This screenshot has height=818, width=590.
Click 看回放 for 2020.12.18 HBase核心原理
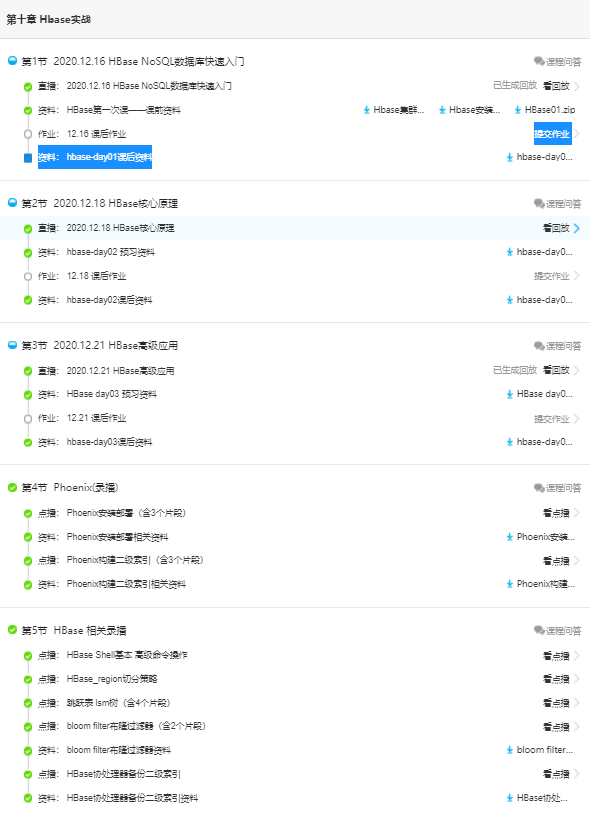tap(556, 228)
